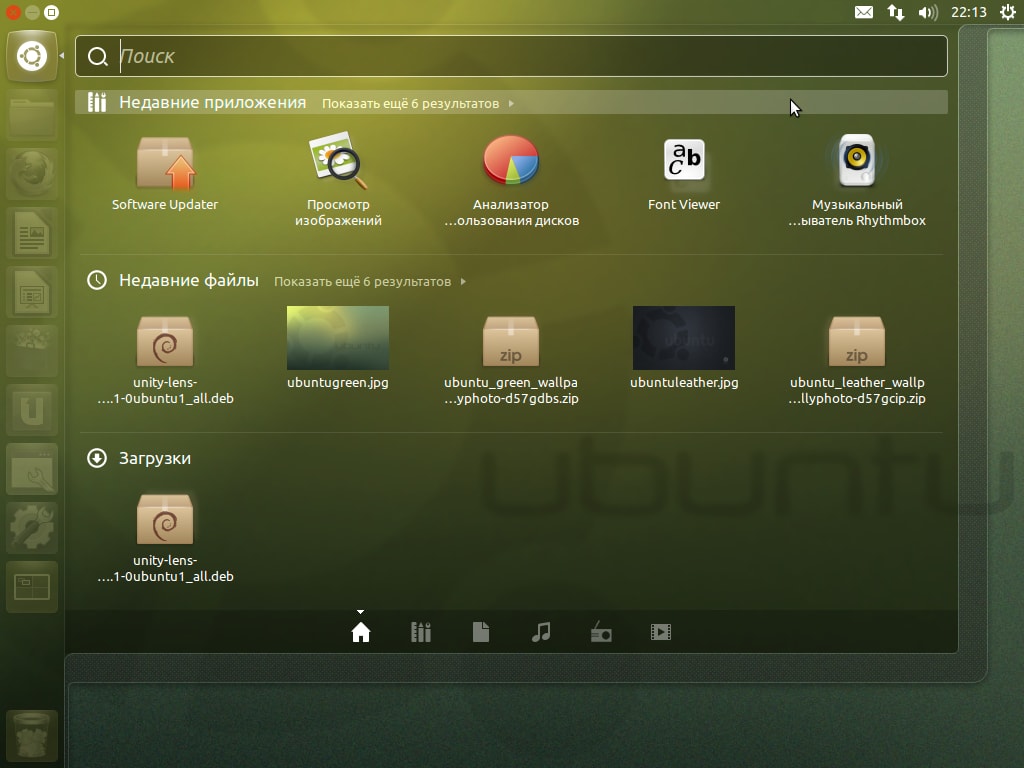Switch to the Music lens tab

pyautogui.click(x=541, y=632)
